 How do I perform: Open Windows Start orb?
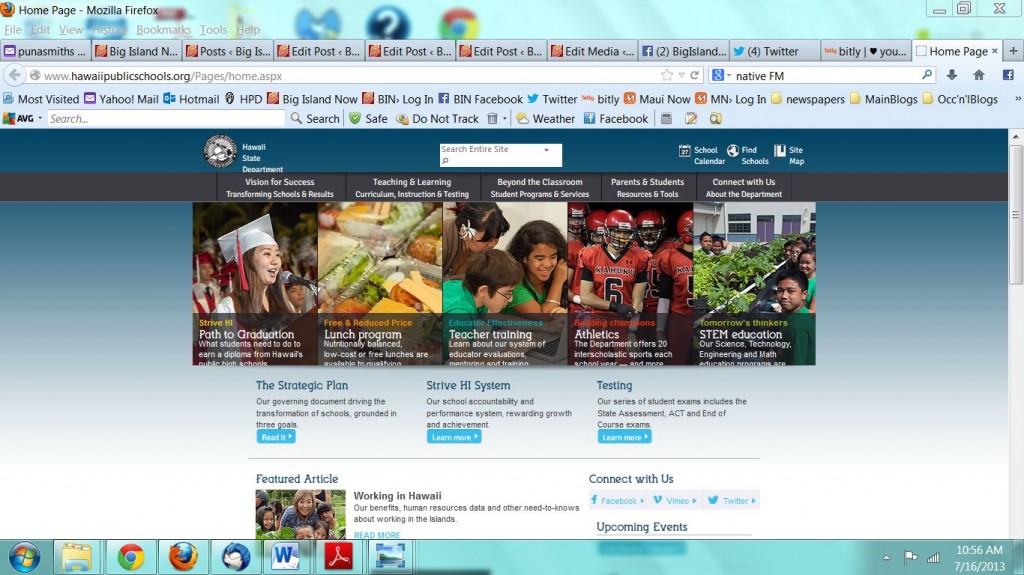24,557
